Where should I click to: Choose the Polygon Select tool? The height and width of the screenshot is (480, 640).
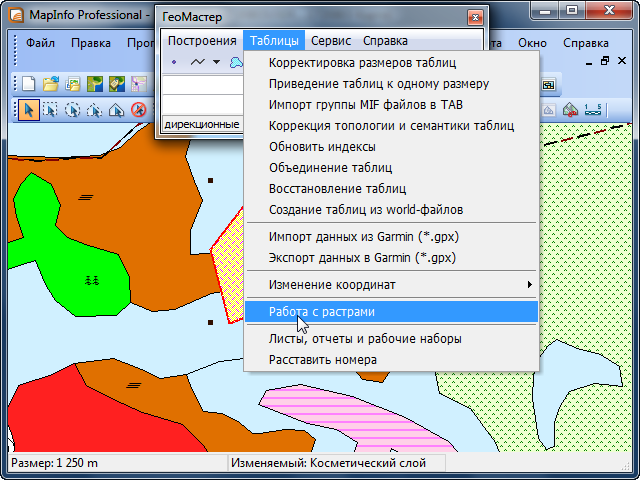point(94,109)
